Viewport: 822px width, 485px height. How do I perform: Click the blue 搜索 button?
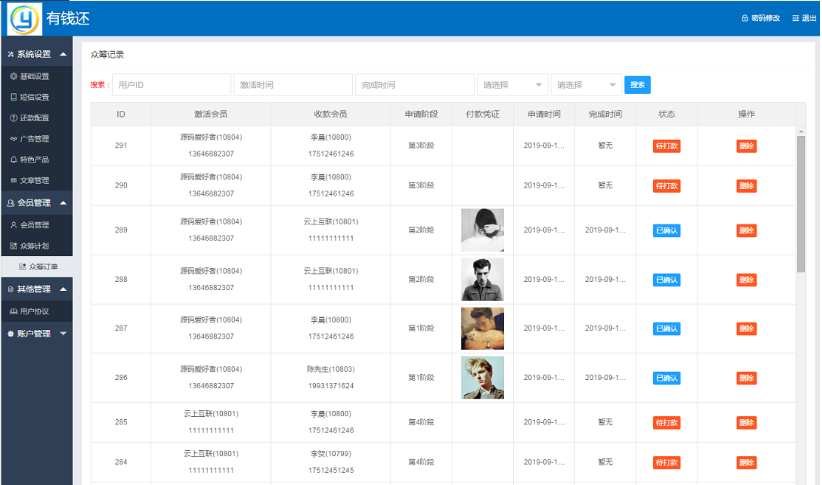637,85
